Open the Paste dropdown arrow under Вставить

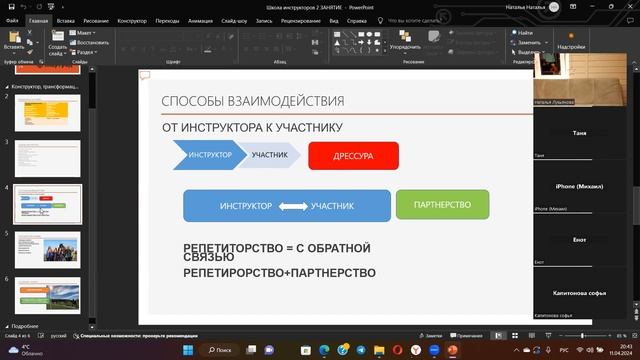click(14, 53)
